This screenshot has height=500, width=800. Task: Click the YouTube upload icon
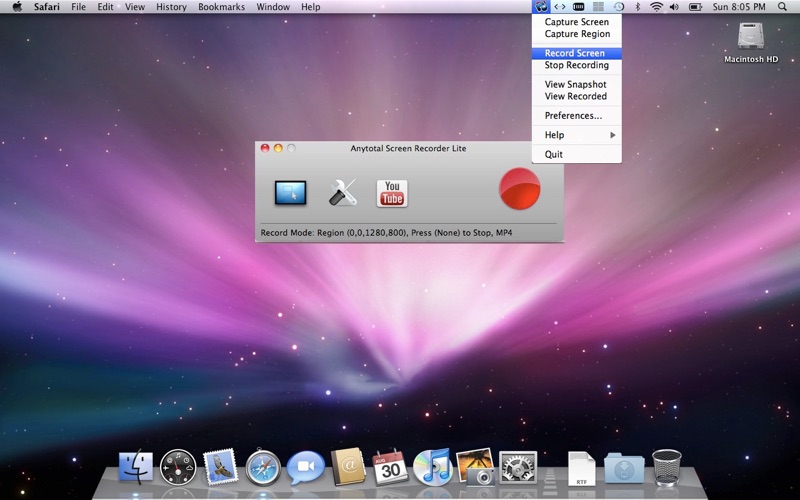(392, 192)
